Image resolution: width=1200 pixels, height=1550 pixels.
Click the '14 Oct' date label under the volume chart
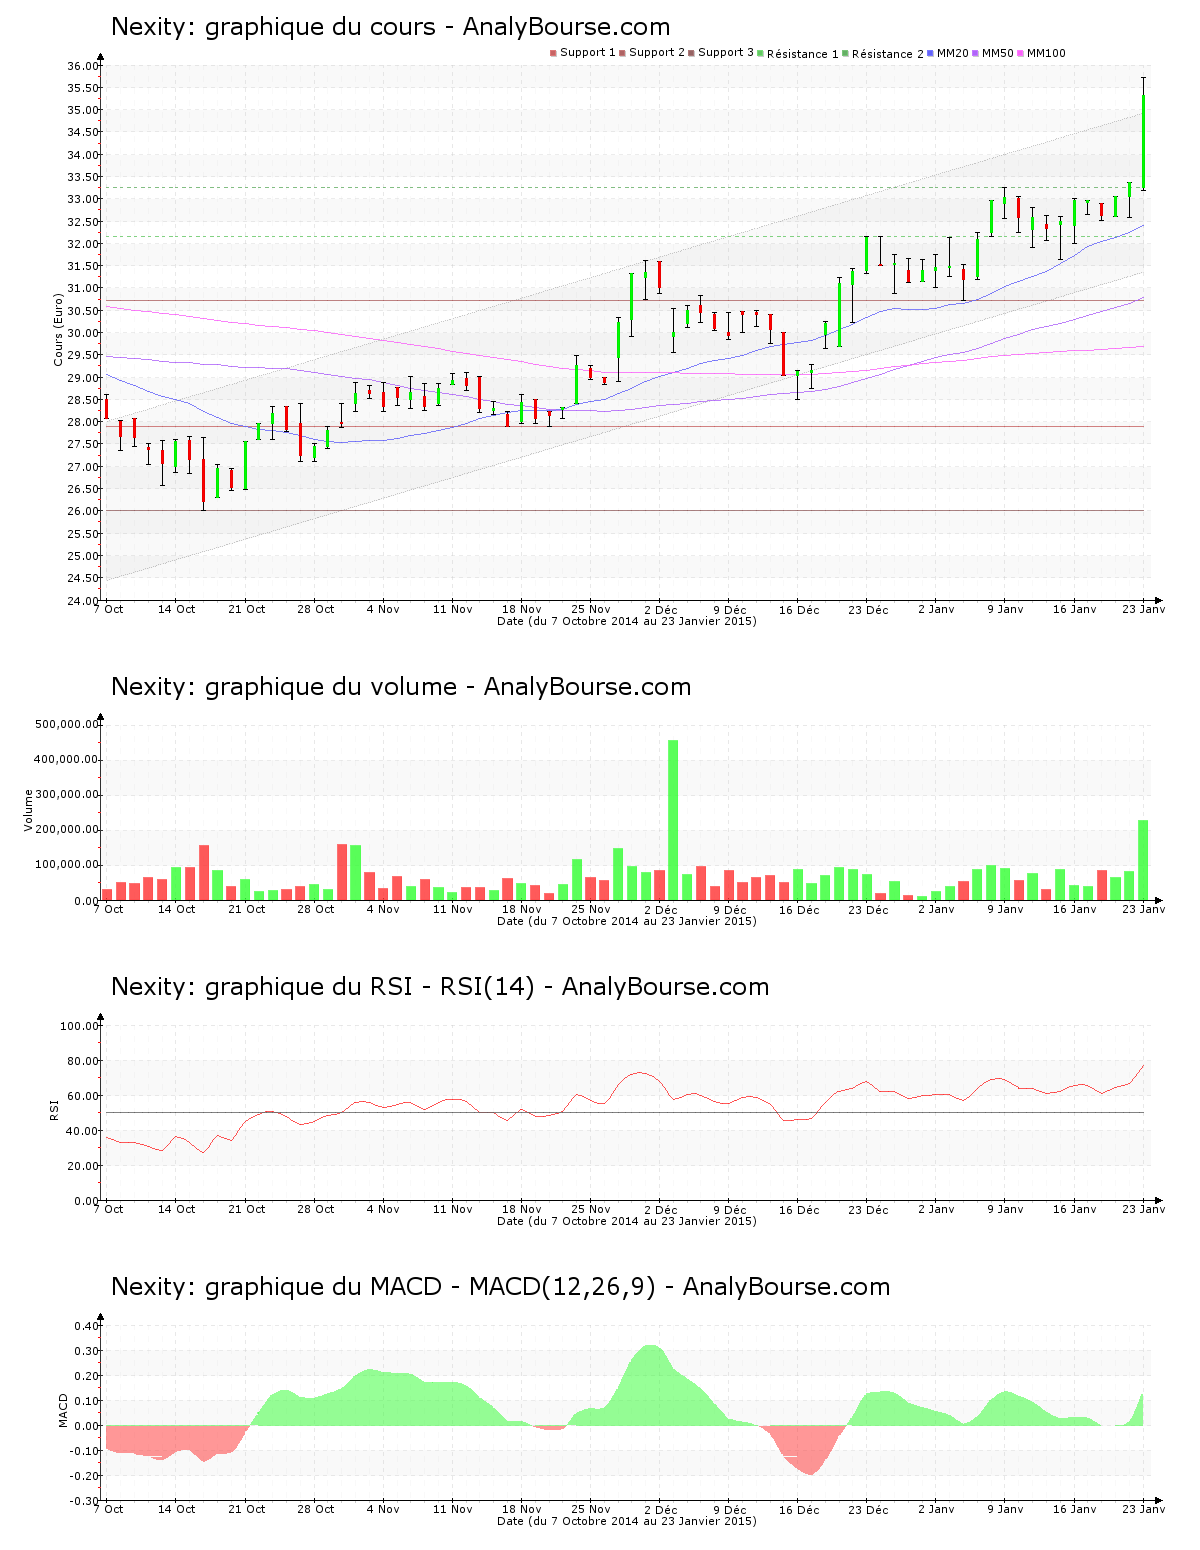[177, 909]
